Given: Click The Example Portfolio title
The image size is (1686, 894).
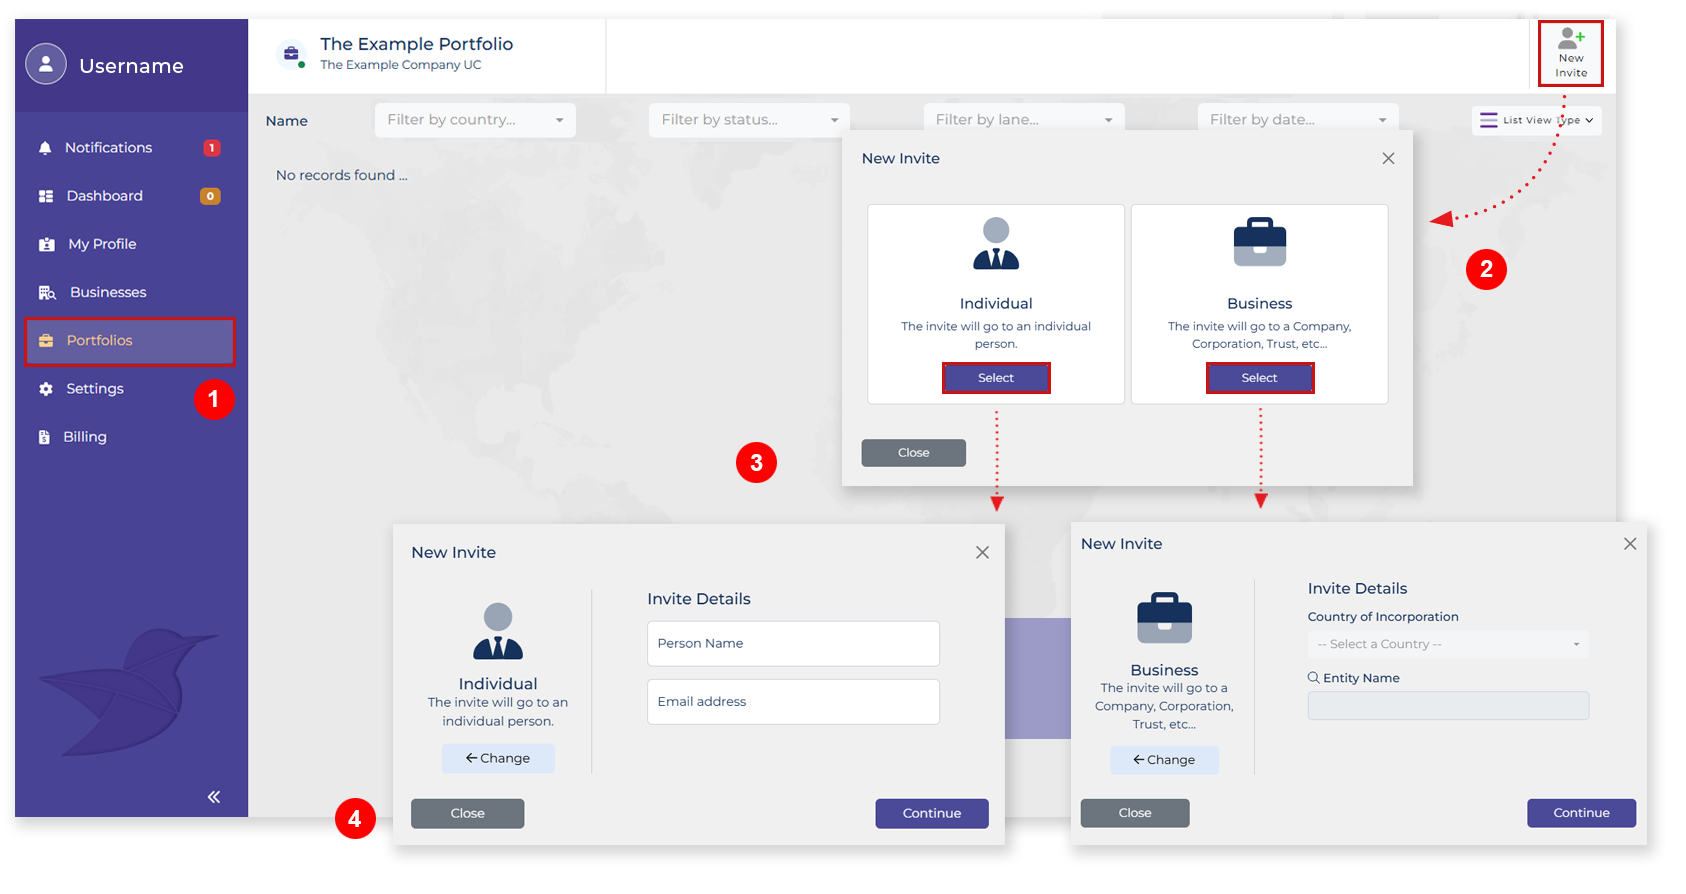Looking at the screenshot, I should [416, 44].
